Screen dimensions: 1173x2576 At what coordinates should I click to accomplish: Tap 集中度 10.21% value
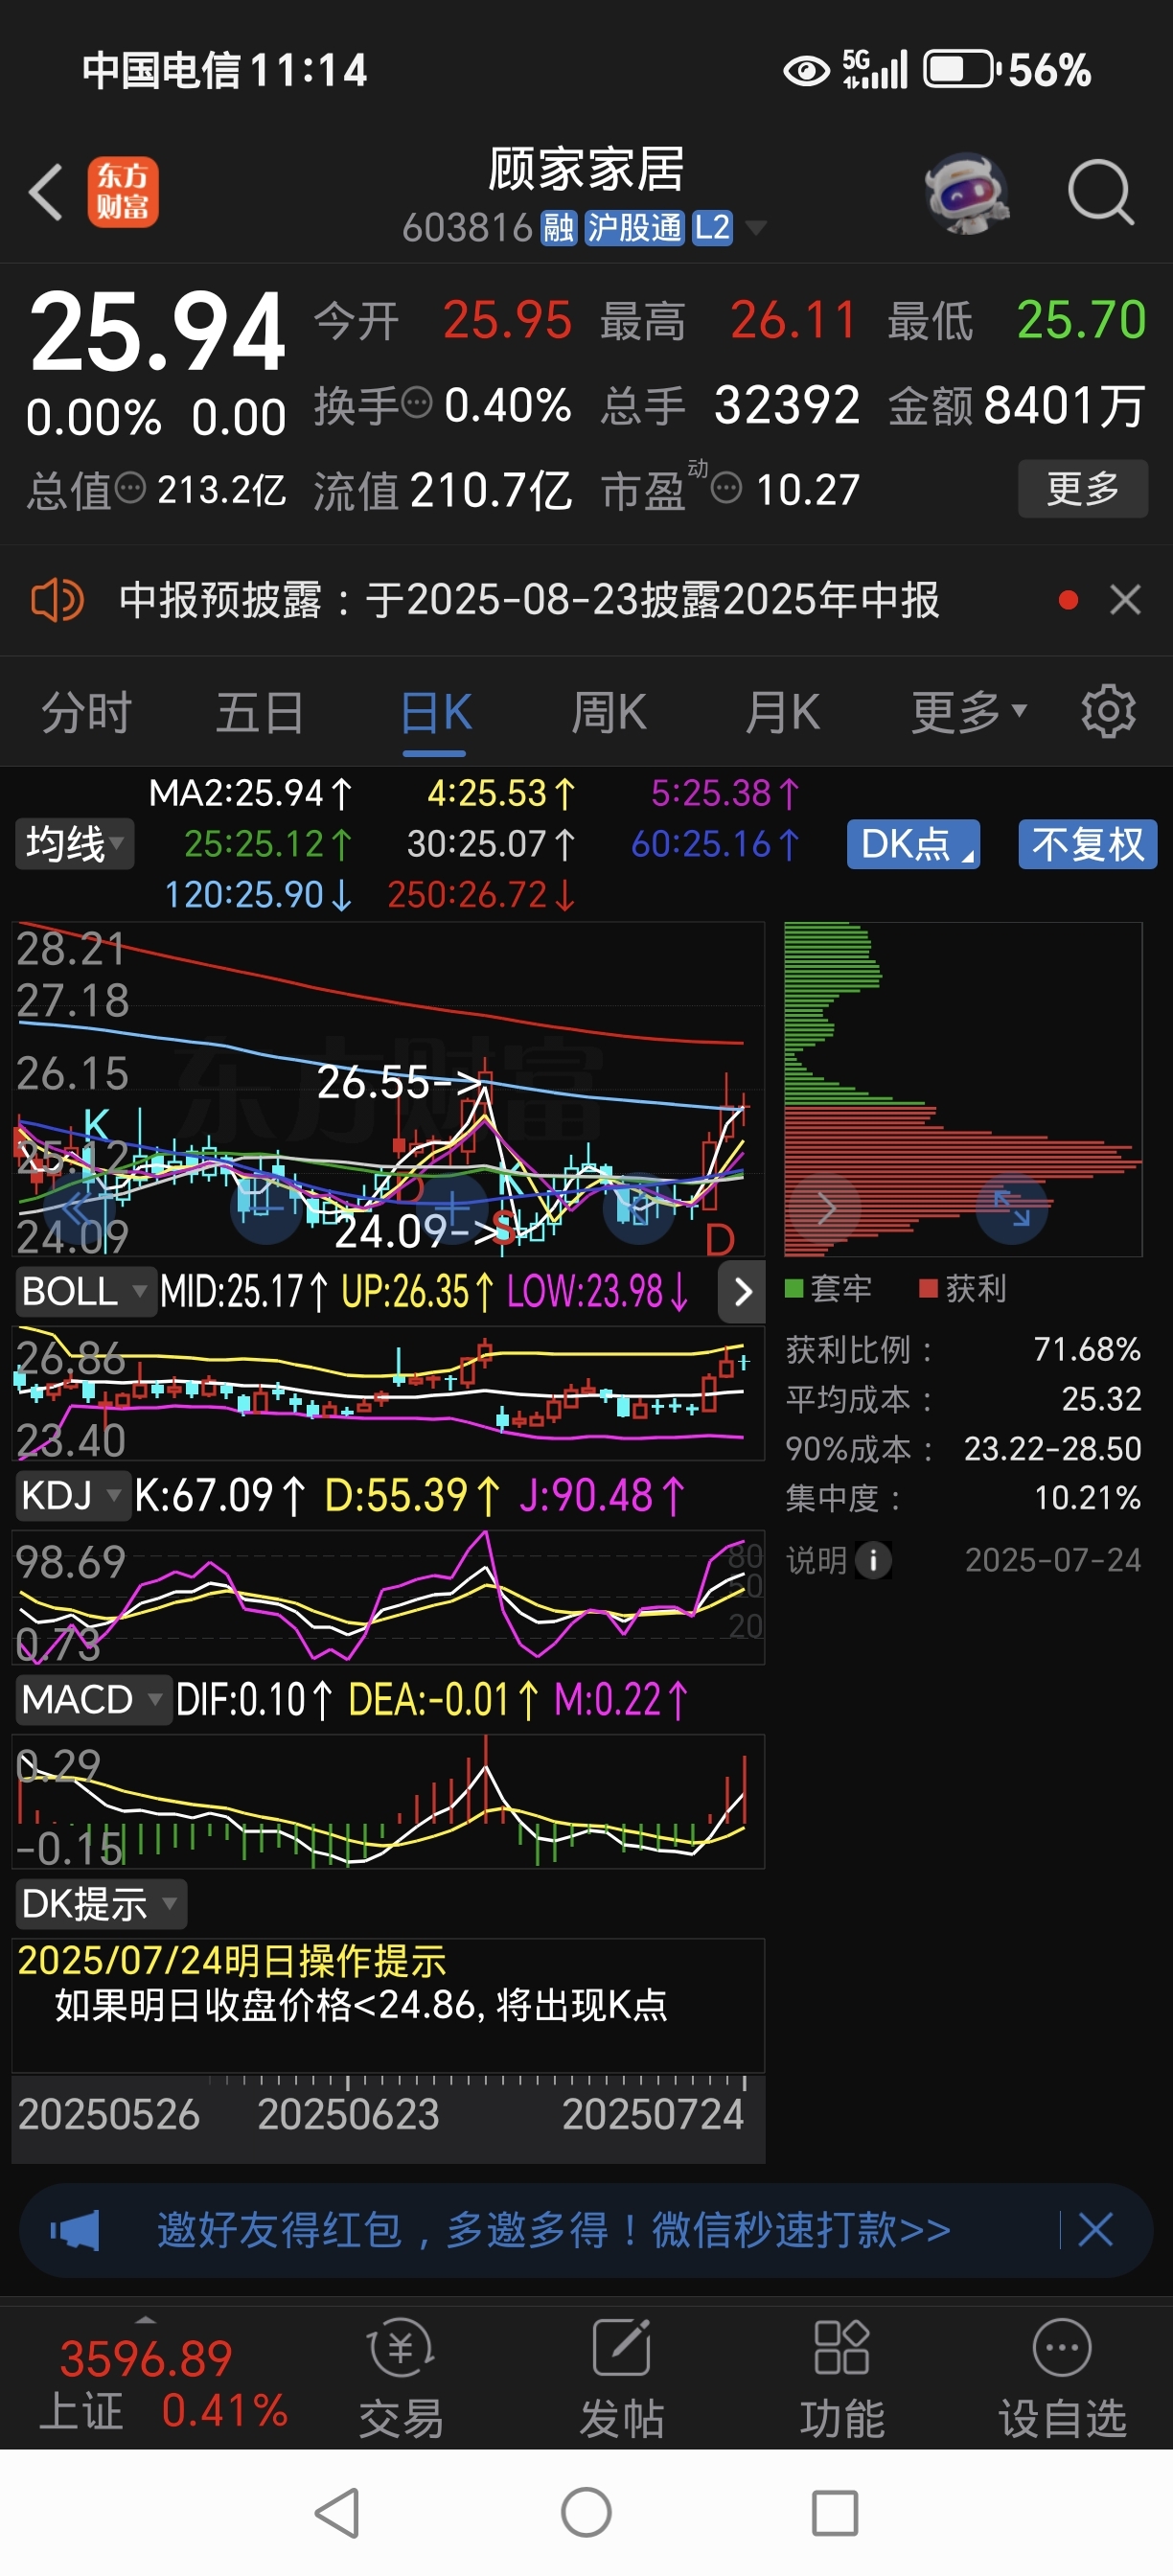point(1087,1498)
